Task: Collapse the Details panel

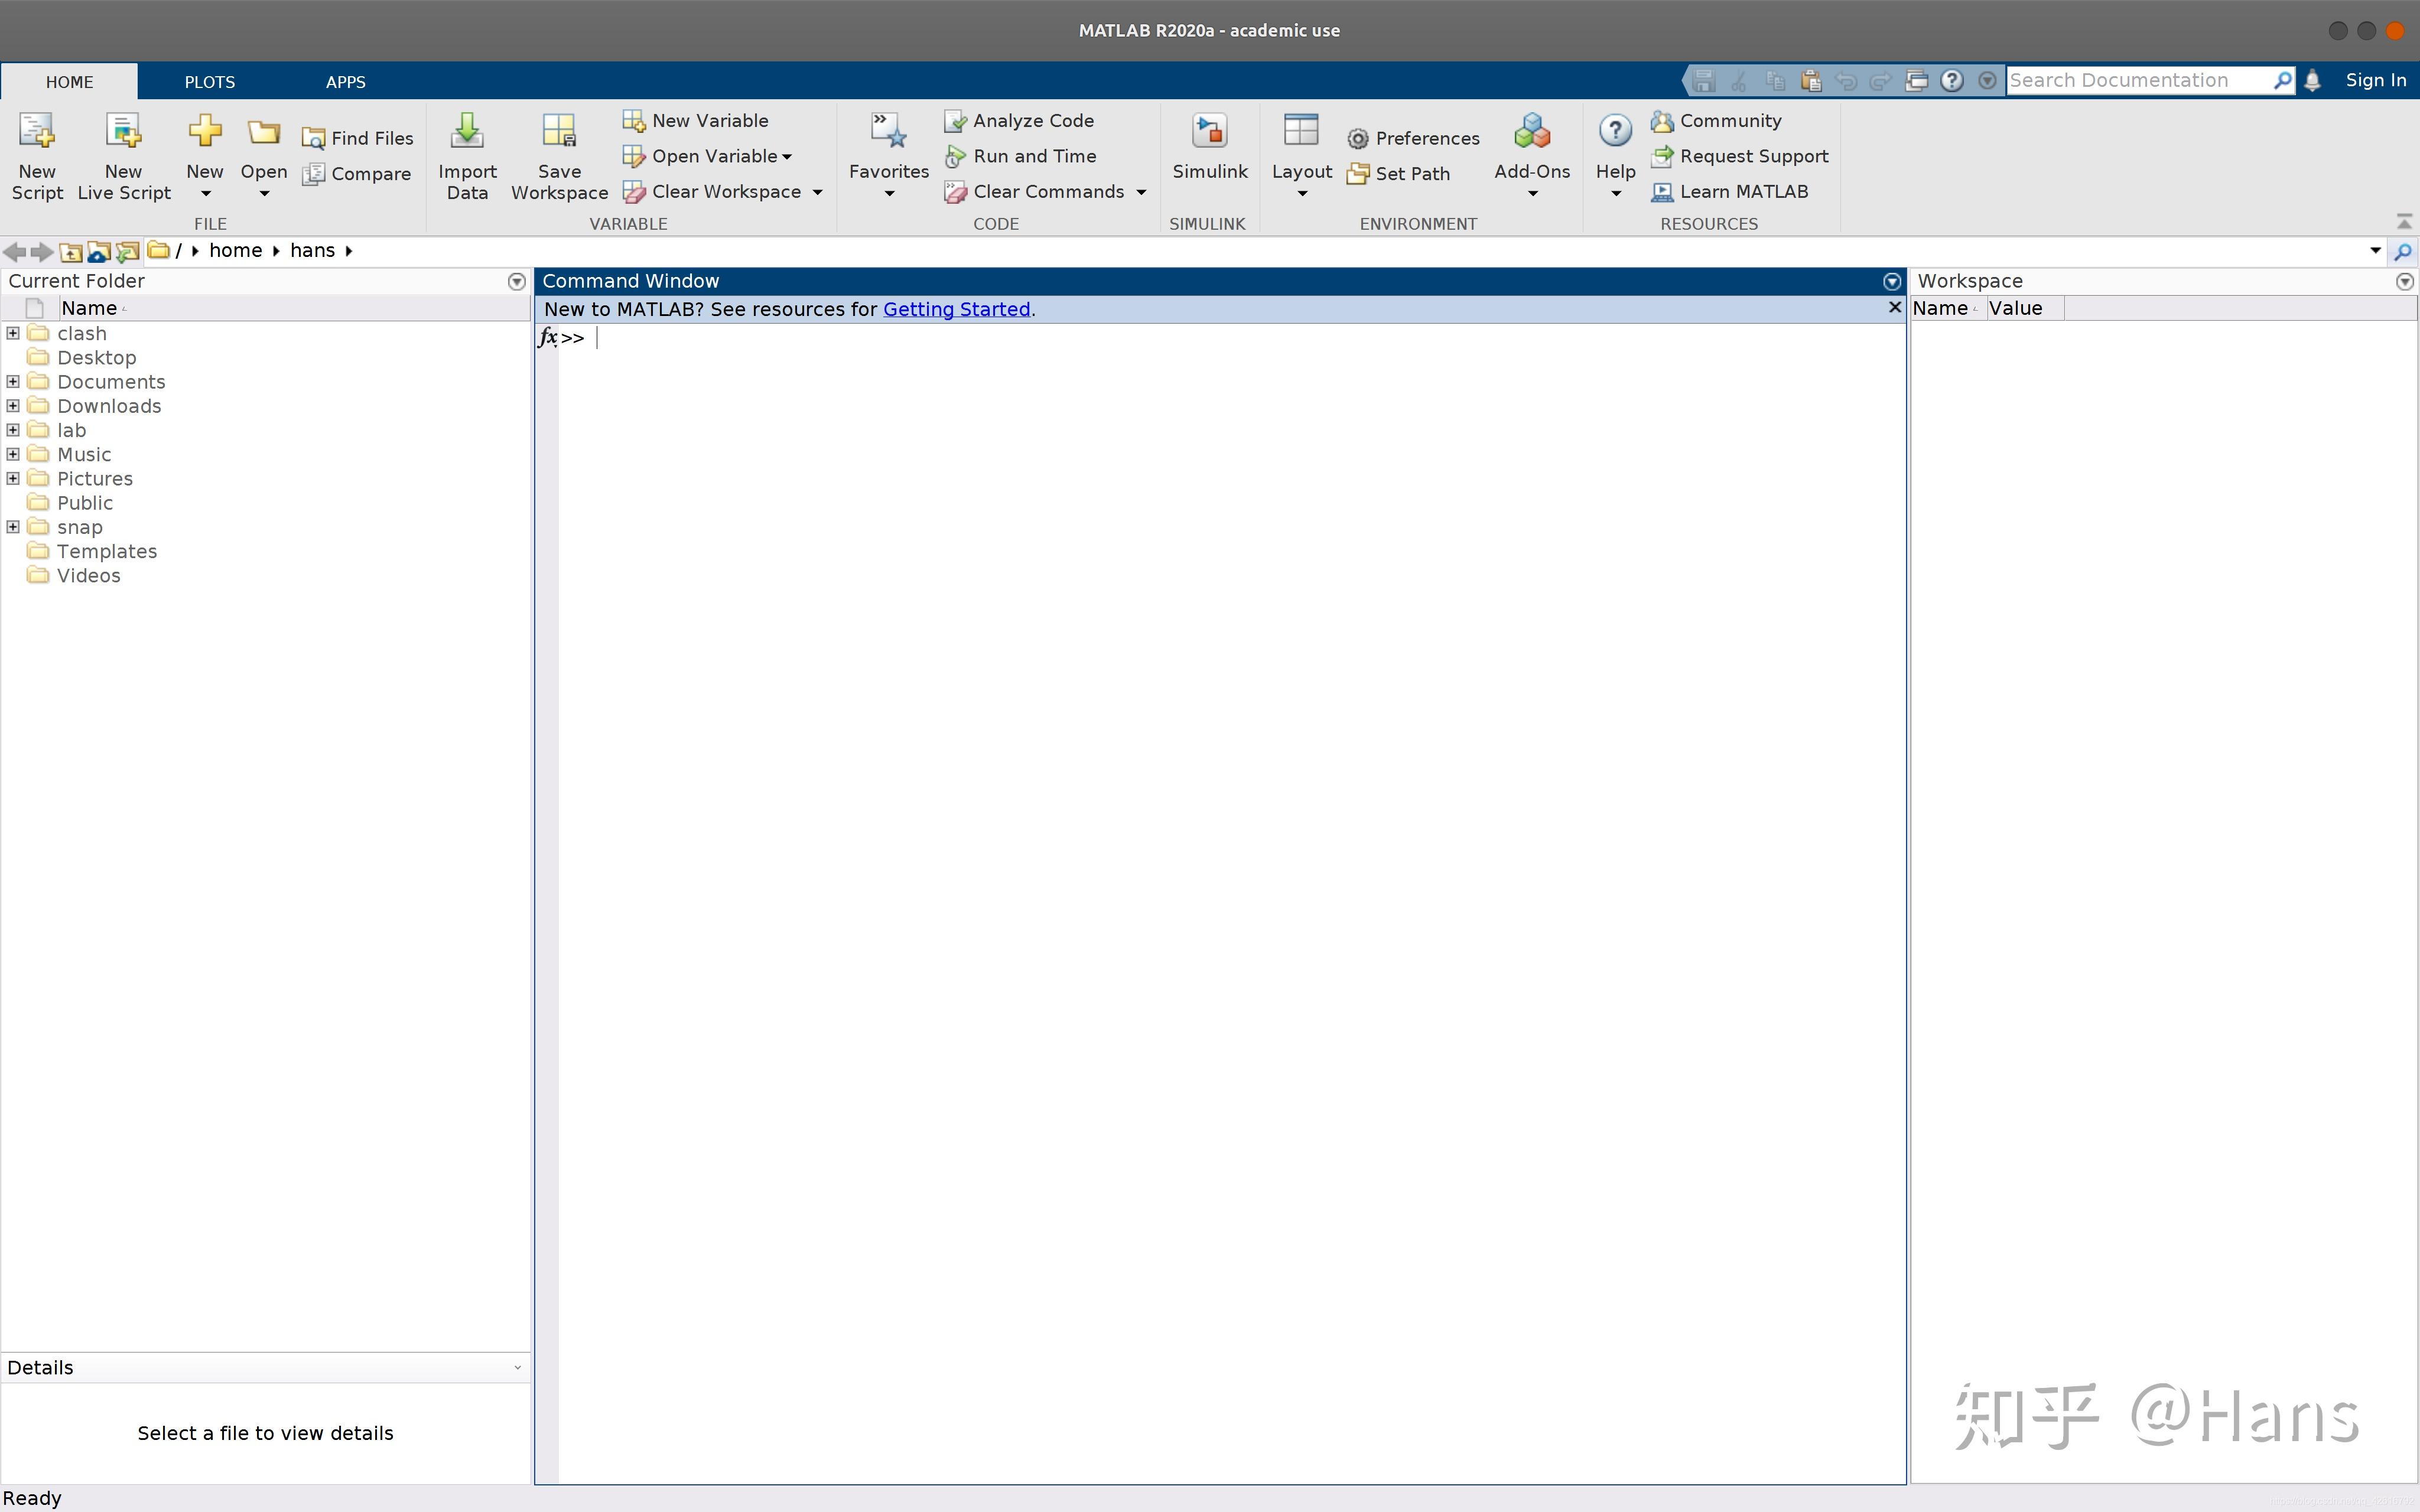Action: pyautogui.click(x=517, y=1368)
